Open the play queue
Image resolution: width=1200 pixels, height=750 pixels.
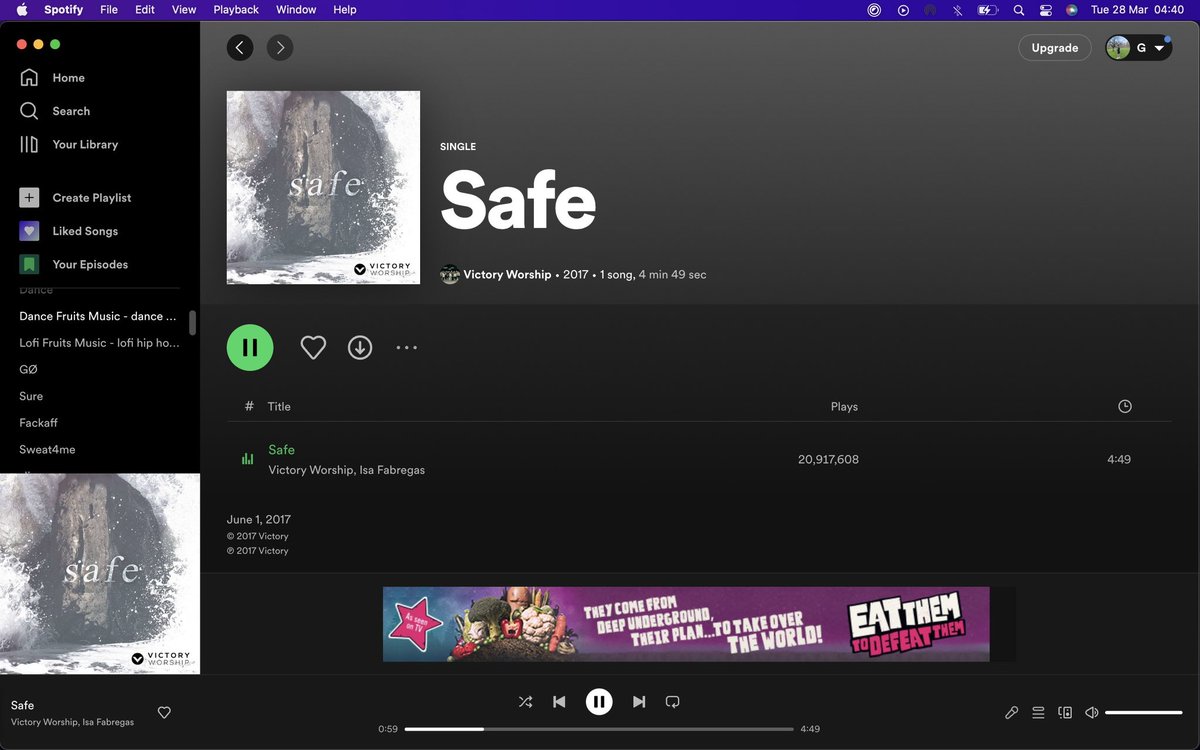point(1038,713)
